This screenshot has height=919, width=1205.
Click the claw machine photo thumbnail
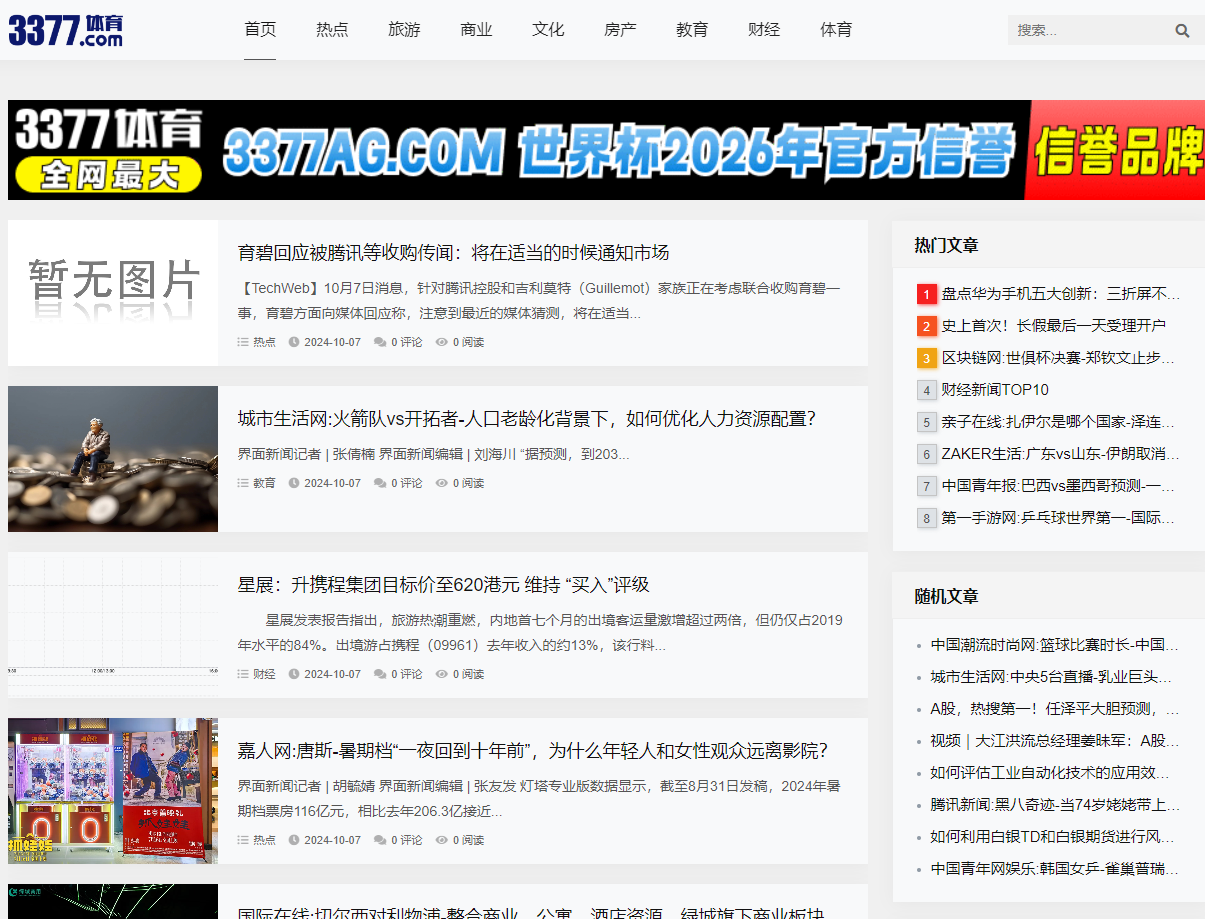click(x=113, y=791)
